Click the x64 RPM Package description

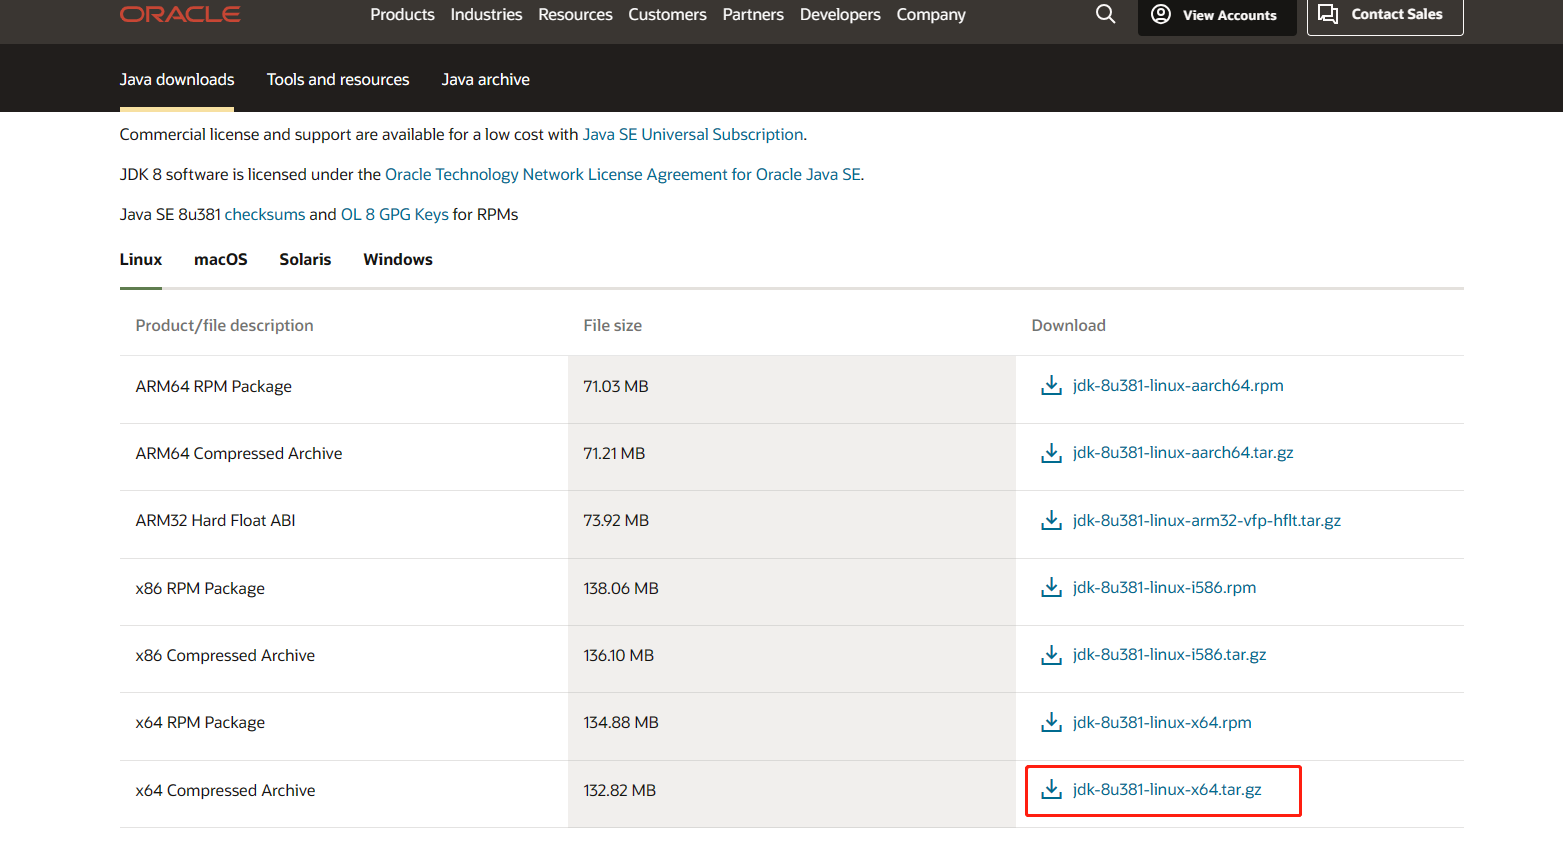[x=200, y=723]
